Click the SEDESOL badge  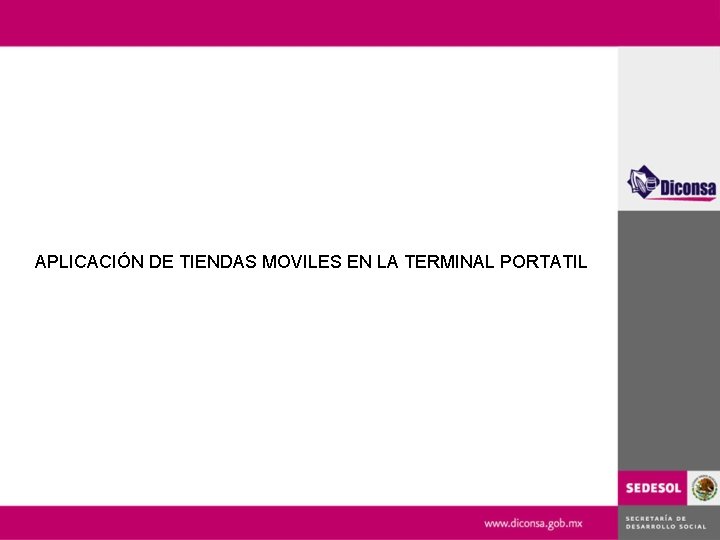click(x=652, y=488)
